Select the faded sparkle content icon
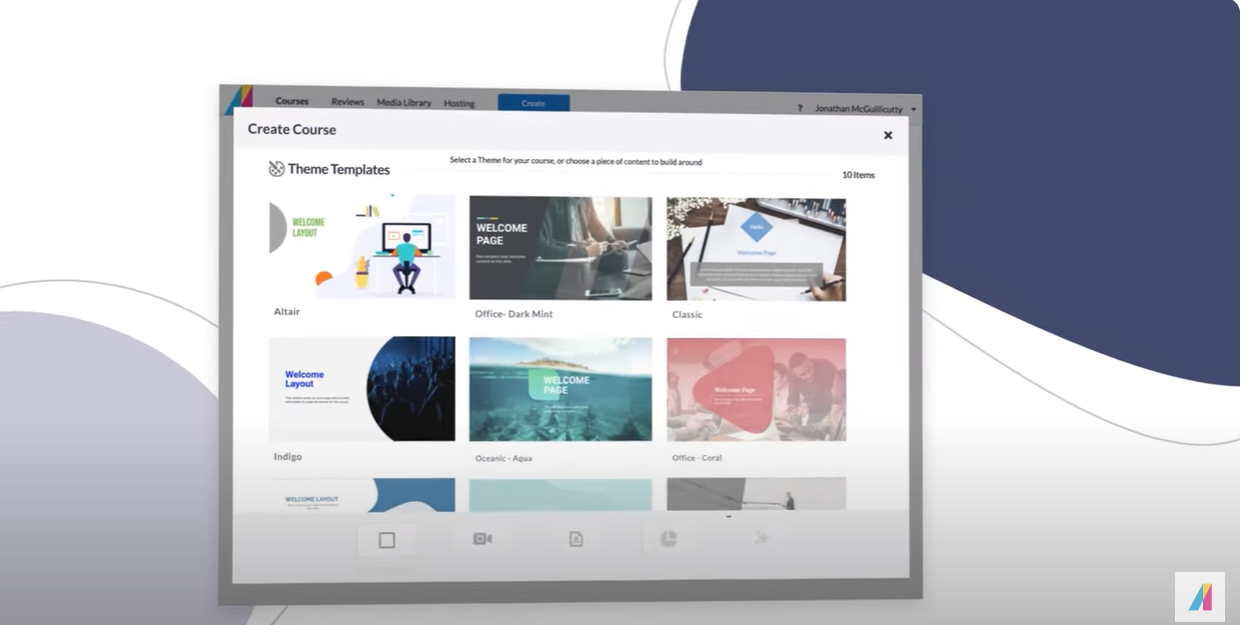The image size is (1241, 625). coord(761,538)
